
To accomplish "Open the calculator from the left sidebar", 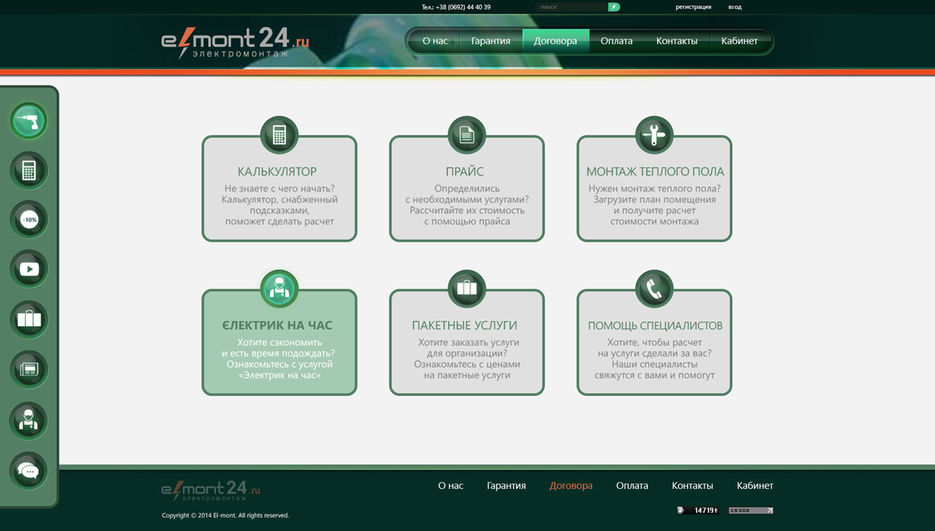I will pyautogui.click(x=29, y=170).
